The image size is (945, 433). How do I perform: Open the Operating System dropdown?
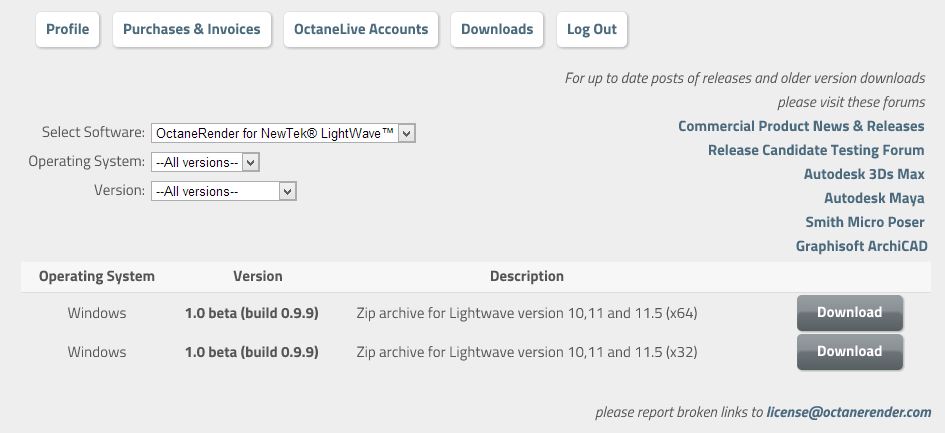[x=205, y=162]
